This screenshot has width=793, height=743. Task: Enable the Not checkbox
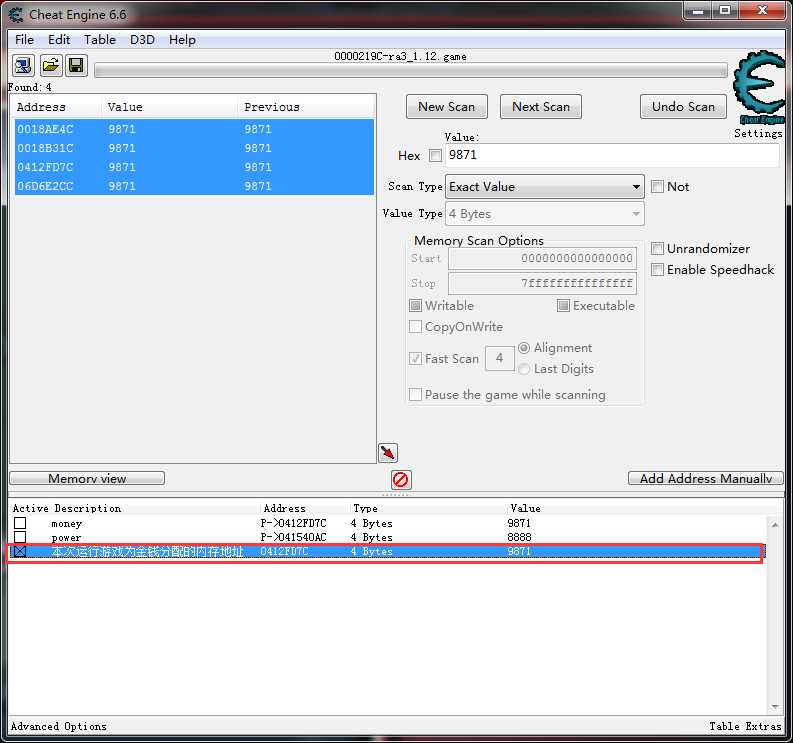tap(657, 187)
